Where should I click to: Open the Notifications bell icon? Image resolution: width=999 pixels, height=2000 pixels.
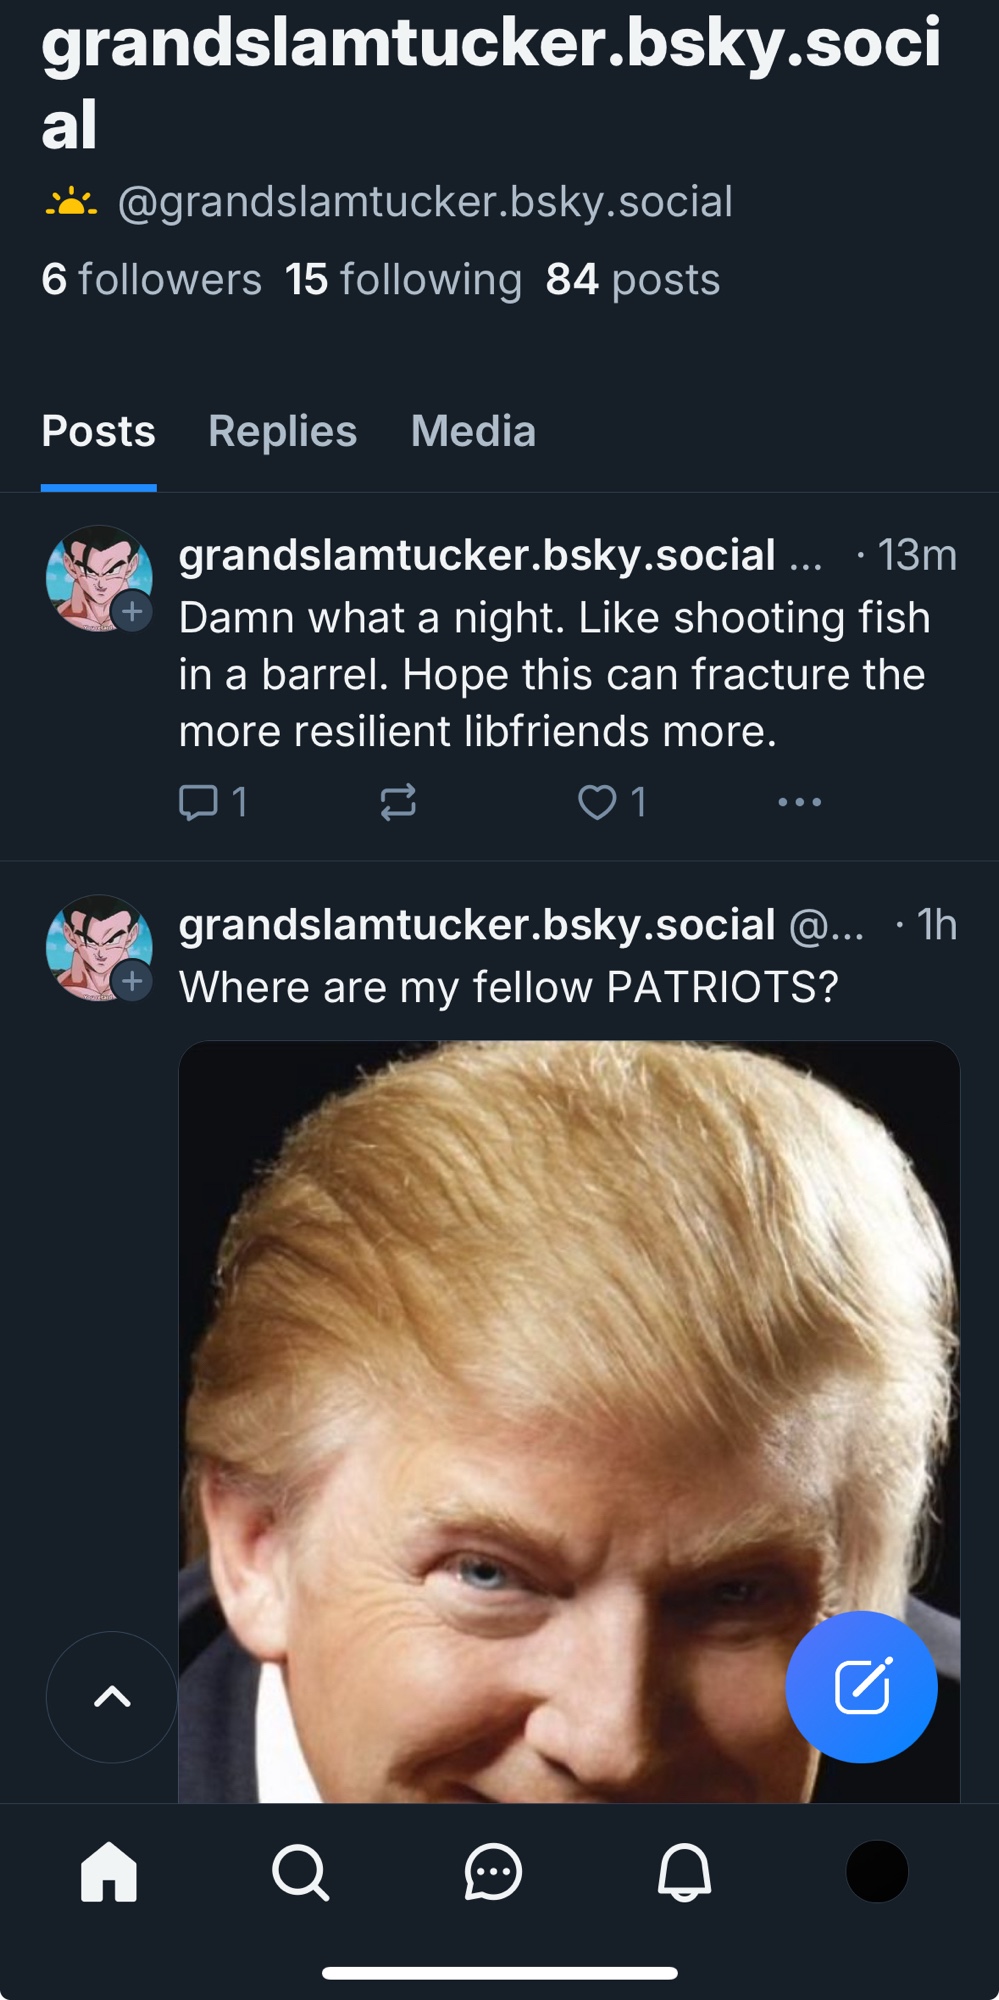pyautogui.click(x=685, y=1871)
